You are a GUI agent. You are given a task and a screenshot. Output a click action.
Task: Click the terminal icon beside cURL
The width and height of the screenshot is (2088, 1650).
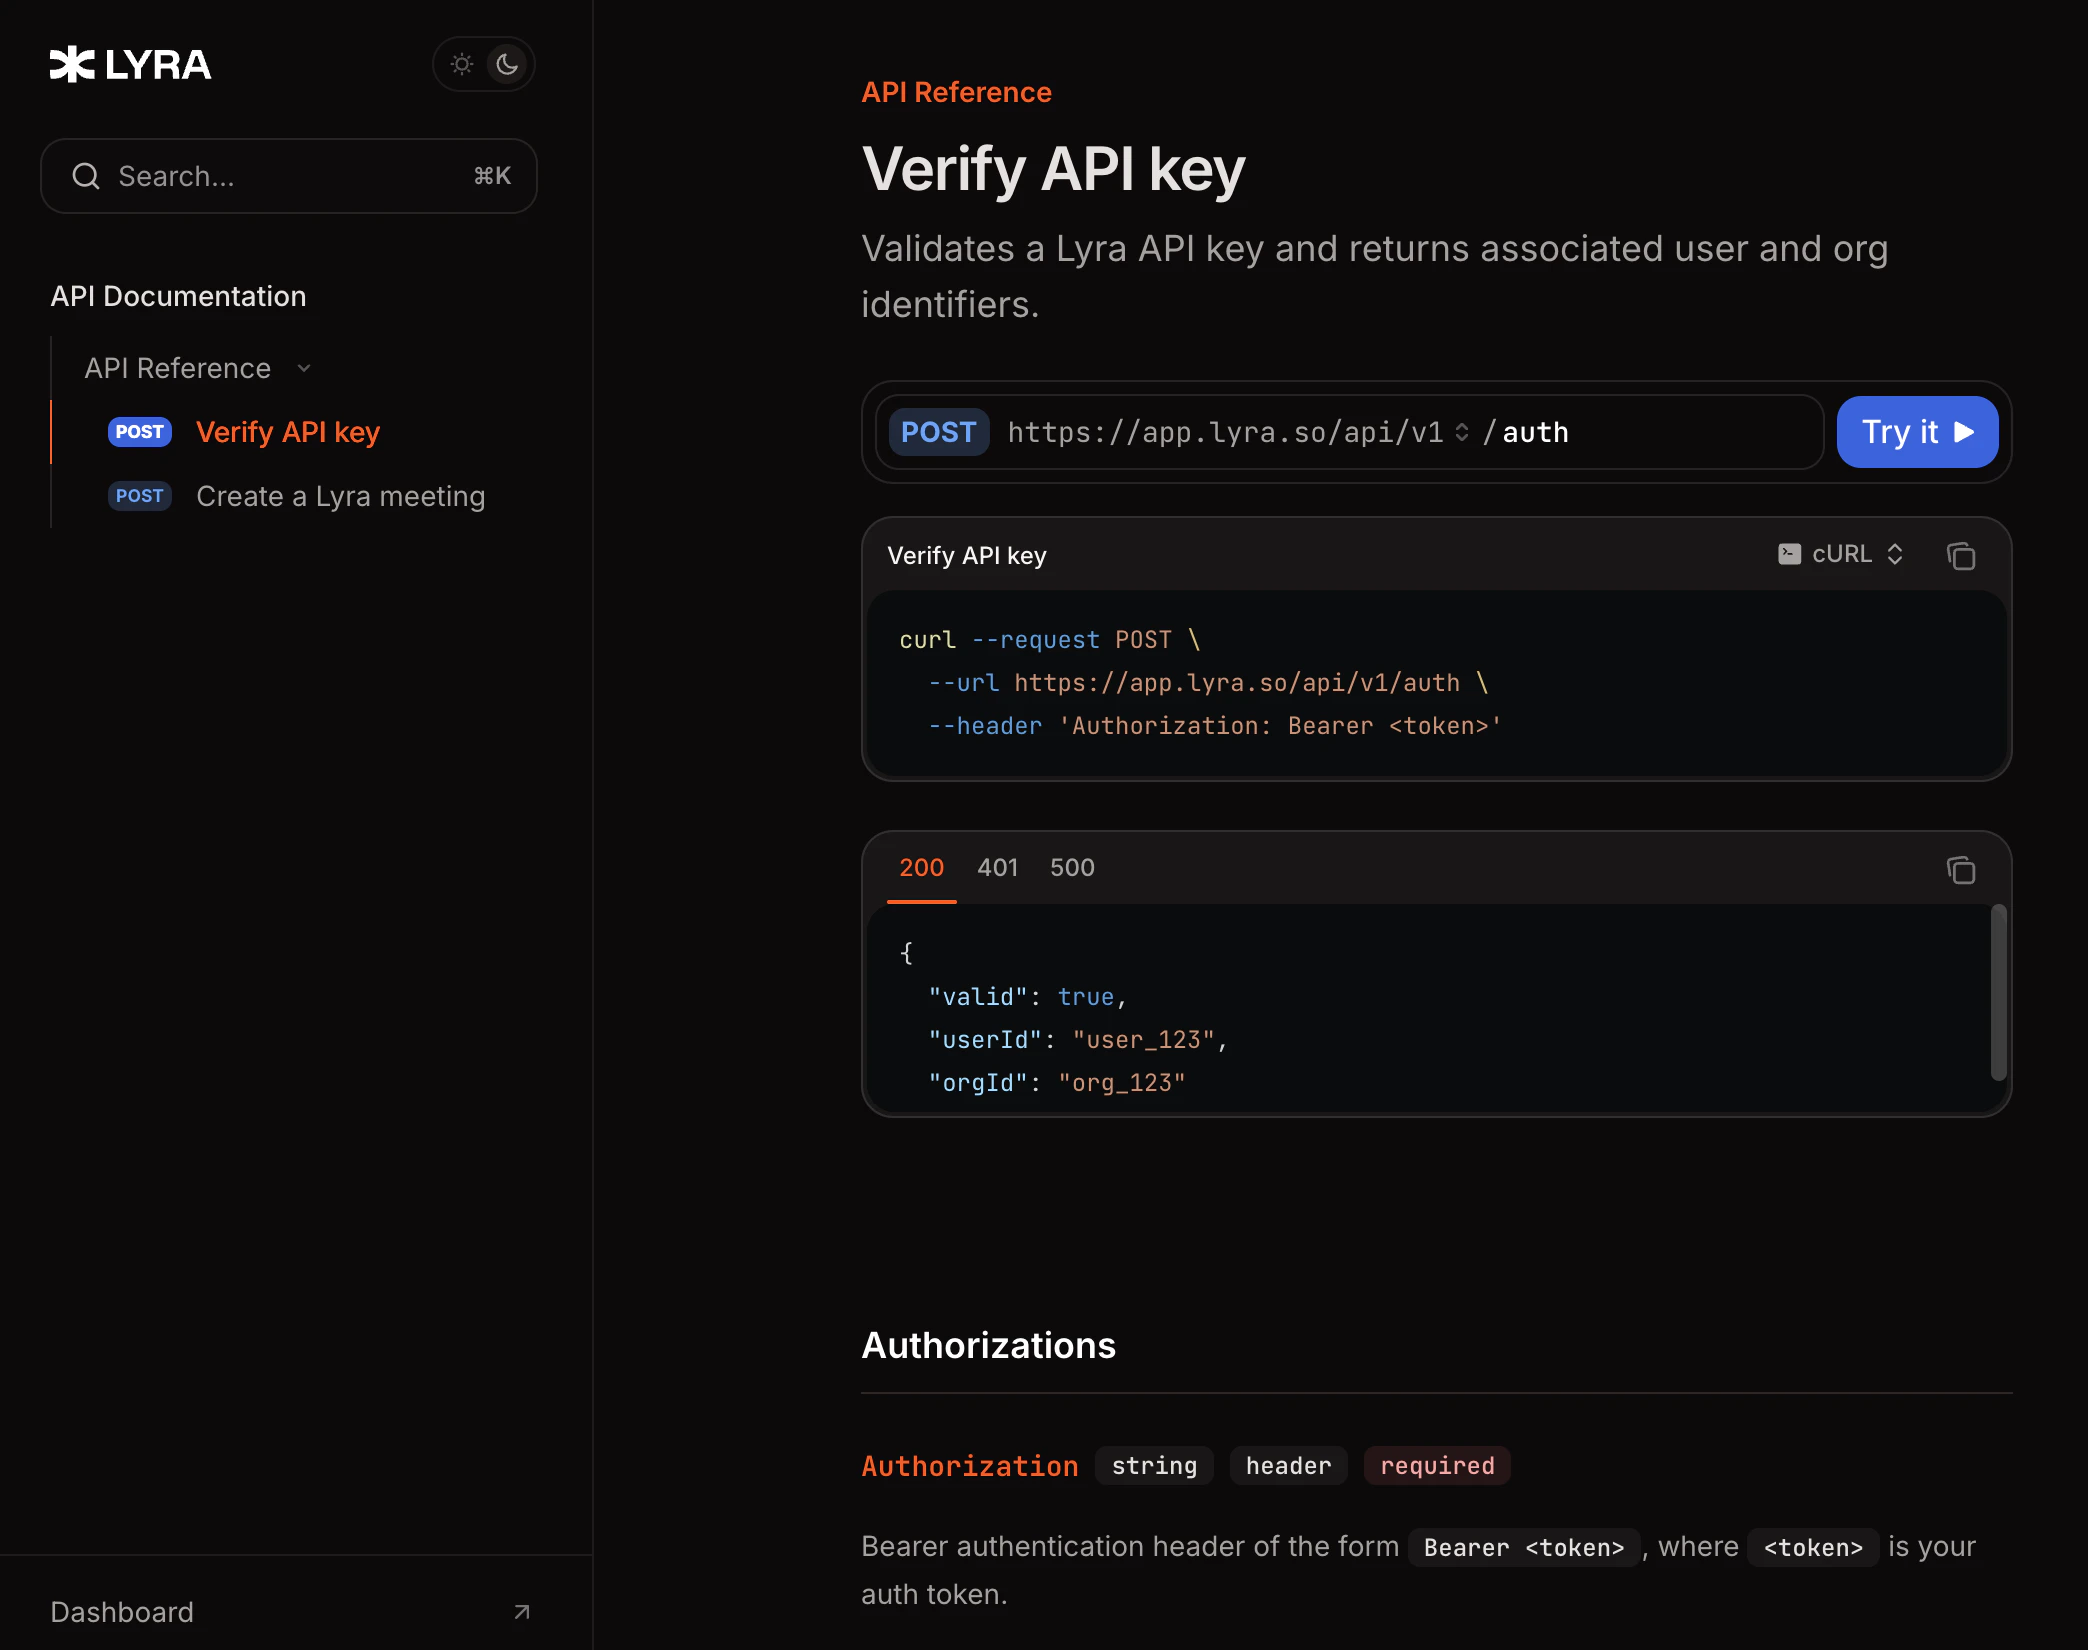click(1790, 554)
